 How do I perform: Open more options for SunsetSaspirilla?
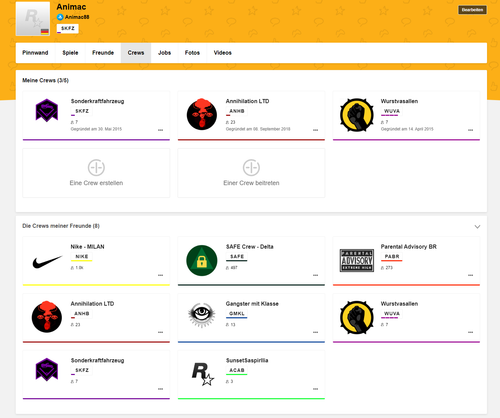point(315,389)
